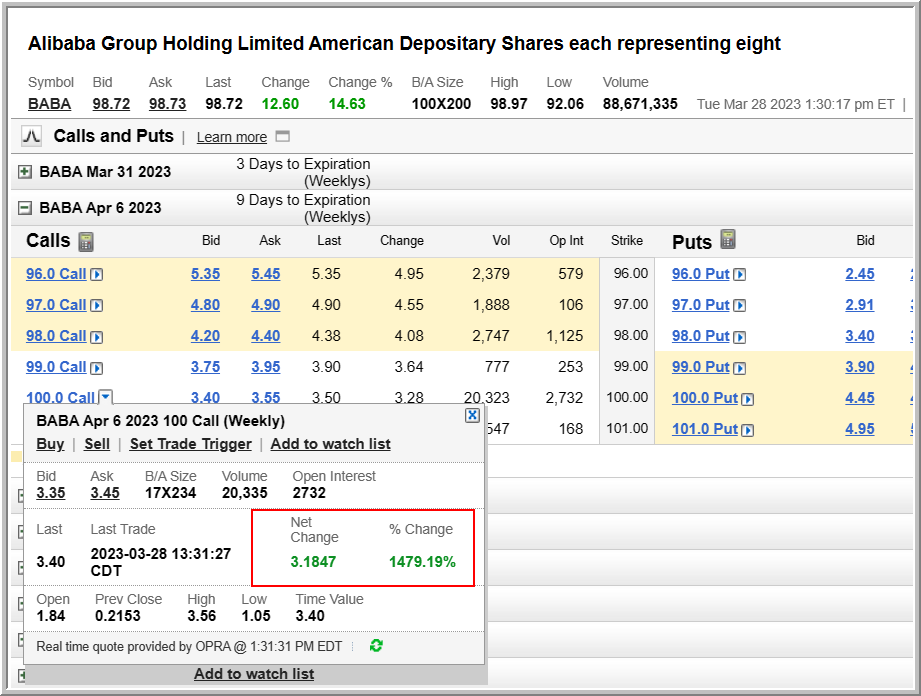Viewport: 921px width, 696px height.
Task: Click 97.0 Call bid 4.80
Action: (205, 305)
